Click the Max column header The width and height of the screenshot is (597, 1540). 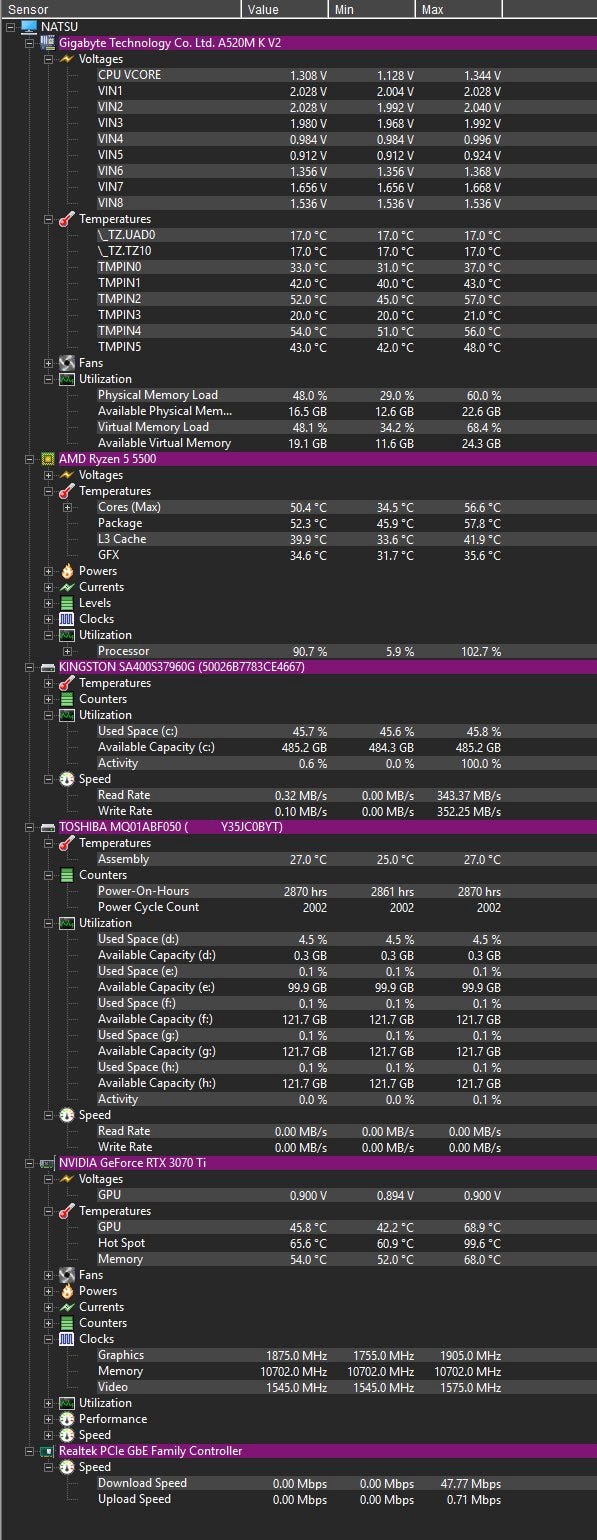click(x=459, y=9)
